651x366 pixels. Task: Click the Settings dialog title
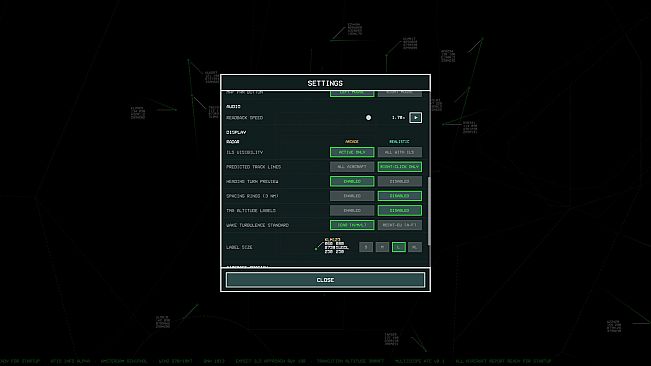(325, 83)
